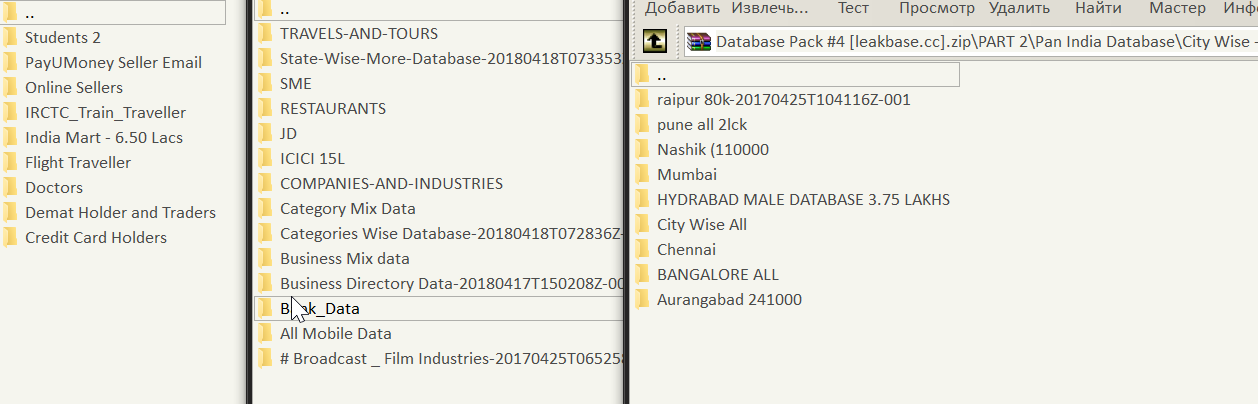Click the folder icon beside 'JD'
Viewport: 1258px width, 404px height.
coord(265,133)
